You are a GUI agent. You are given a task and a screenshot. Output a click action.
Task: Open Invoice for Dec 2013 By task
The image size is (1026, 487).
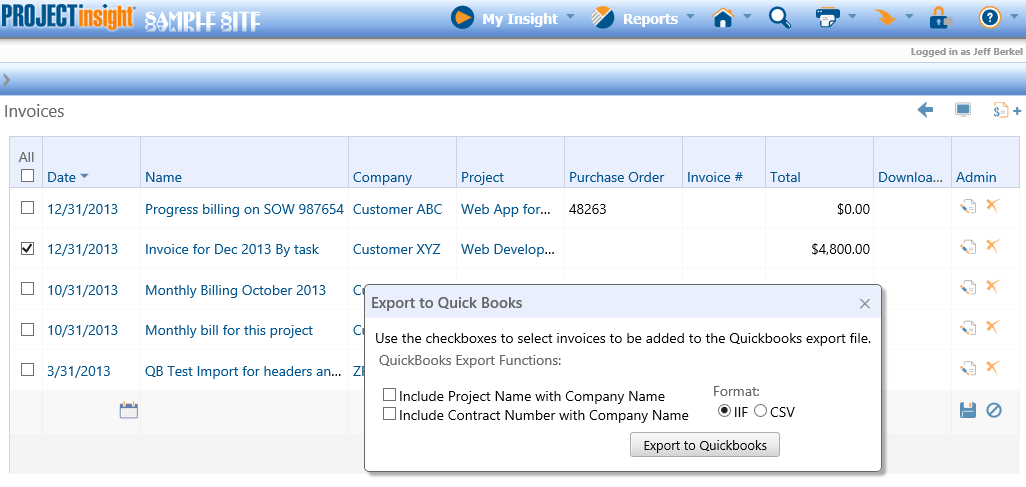232,249
